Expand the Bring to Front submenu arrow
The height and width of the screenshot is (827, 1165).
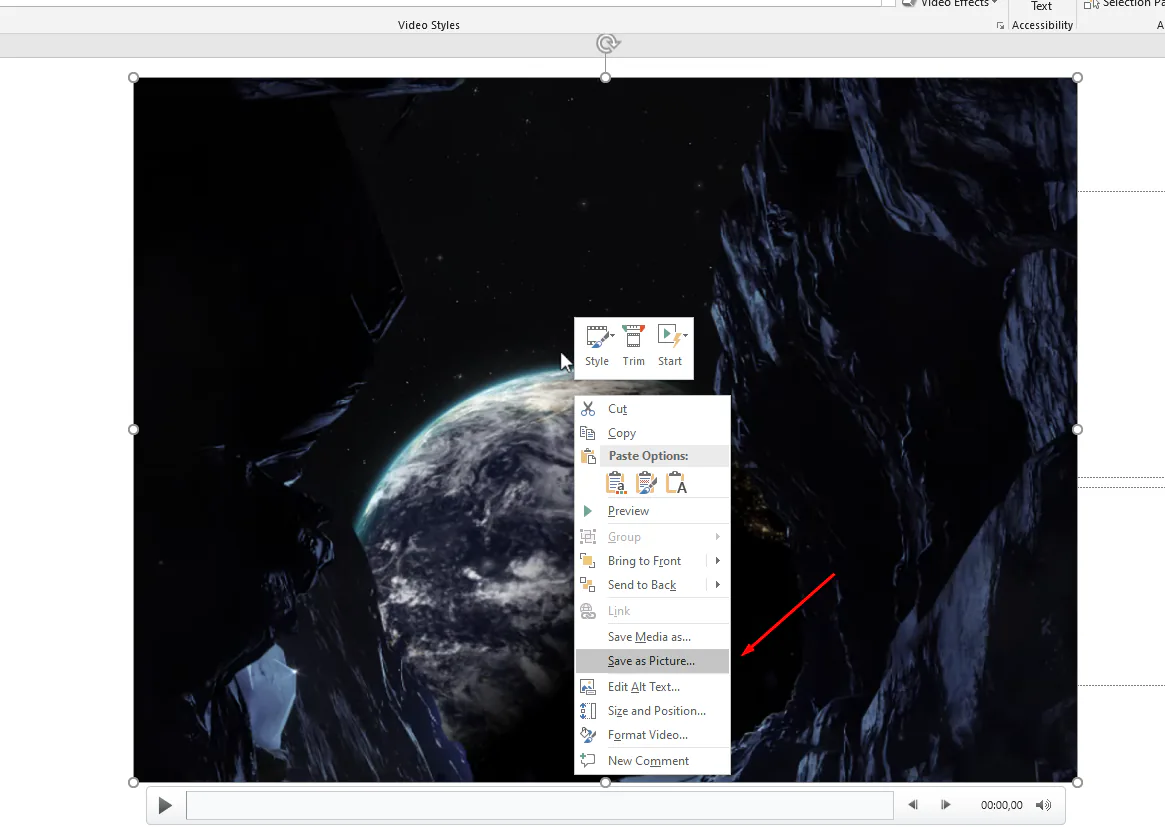pos(718,560)
